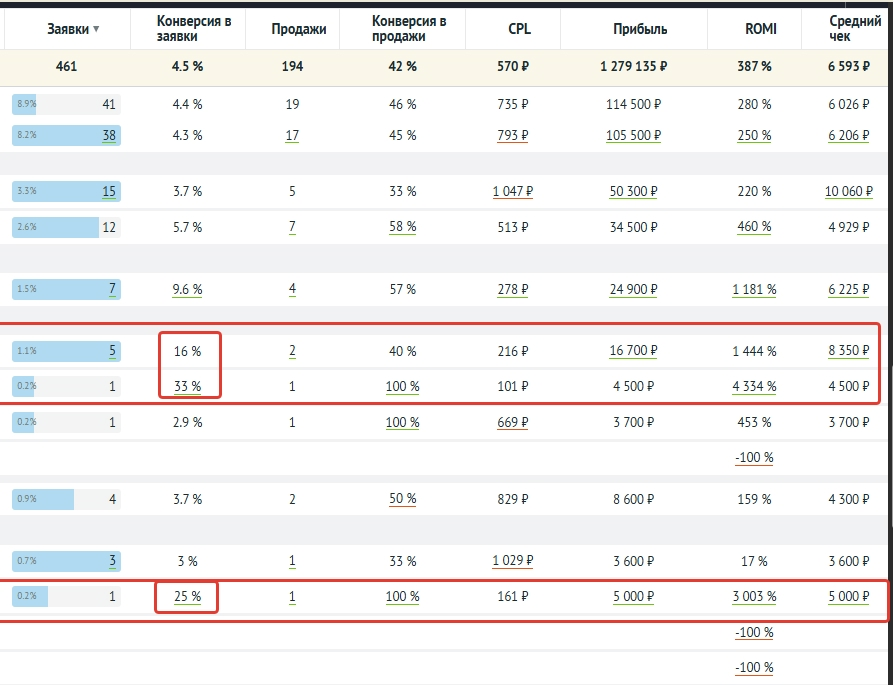Open underlined profit 50 300 ₽
The image size is (893, 685).
[x=633, y=191]
